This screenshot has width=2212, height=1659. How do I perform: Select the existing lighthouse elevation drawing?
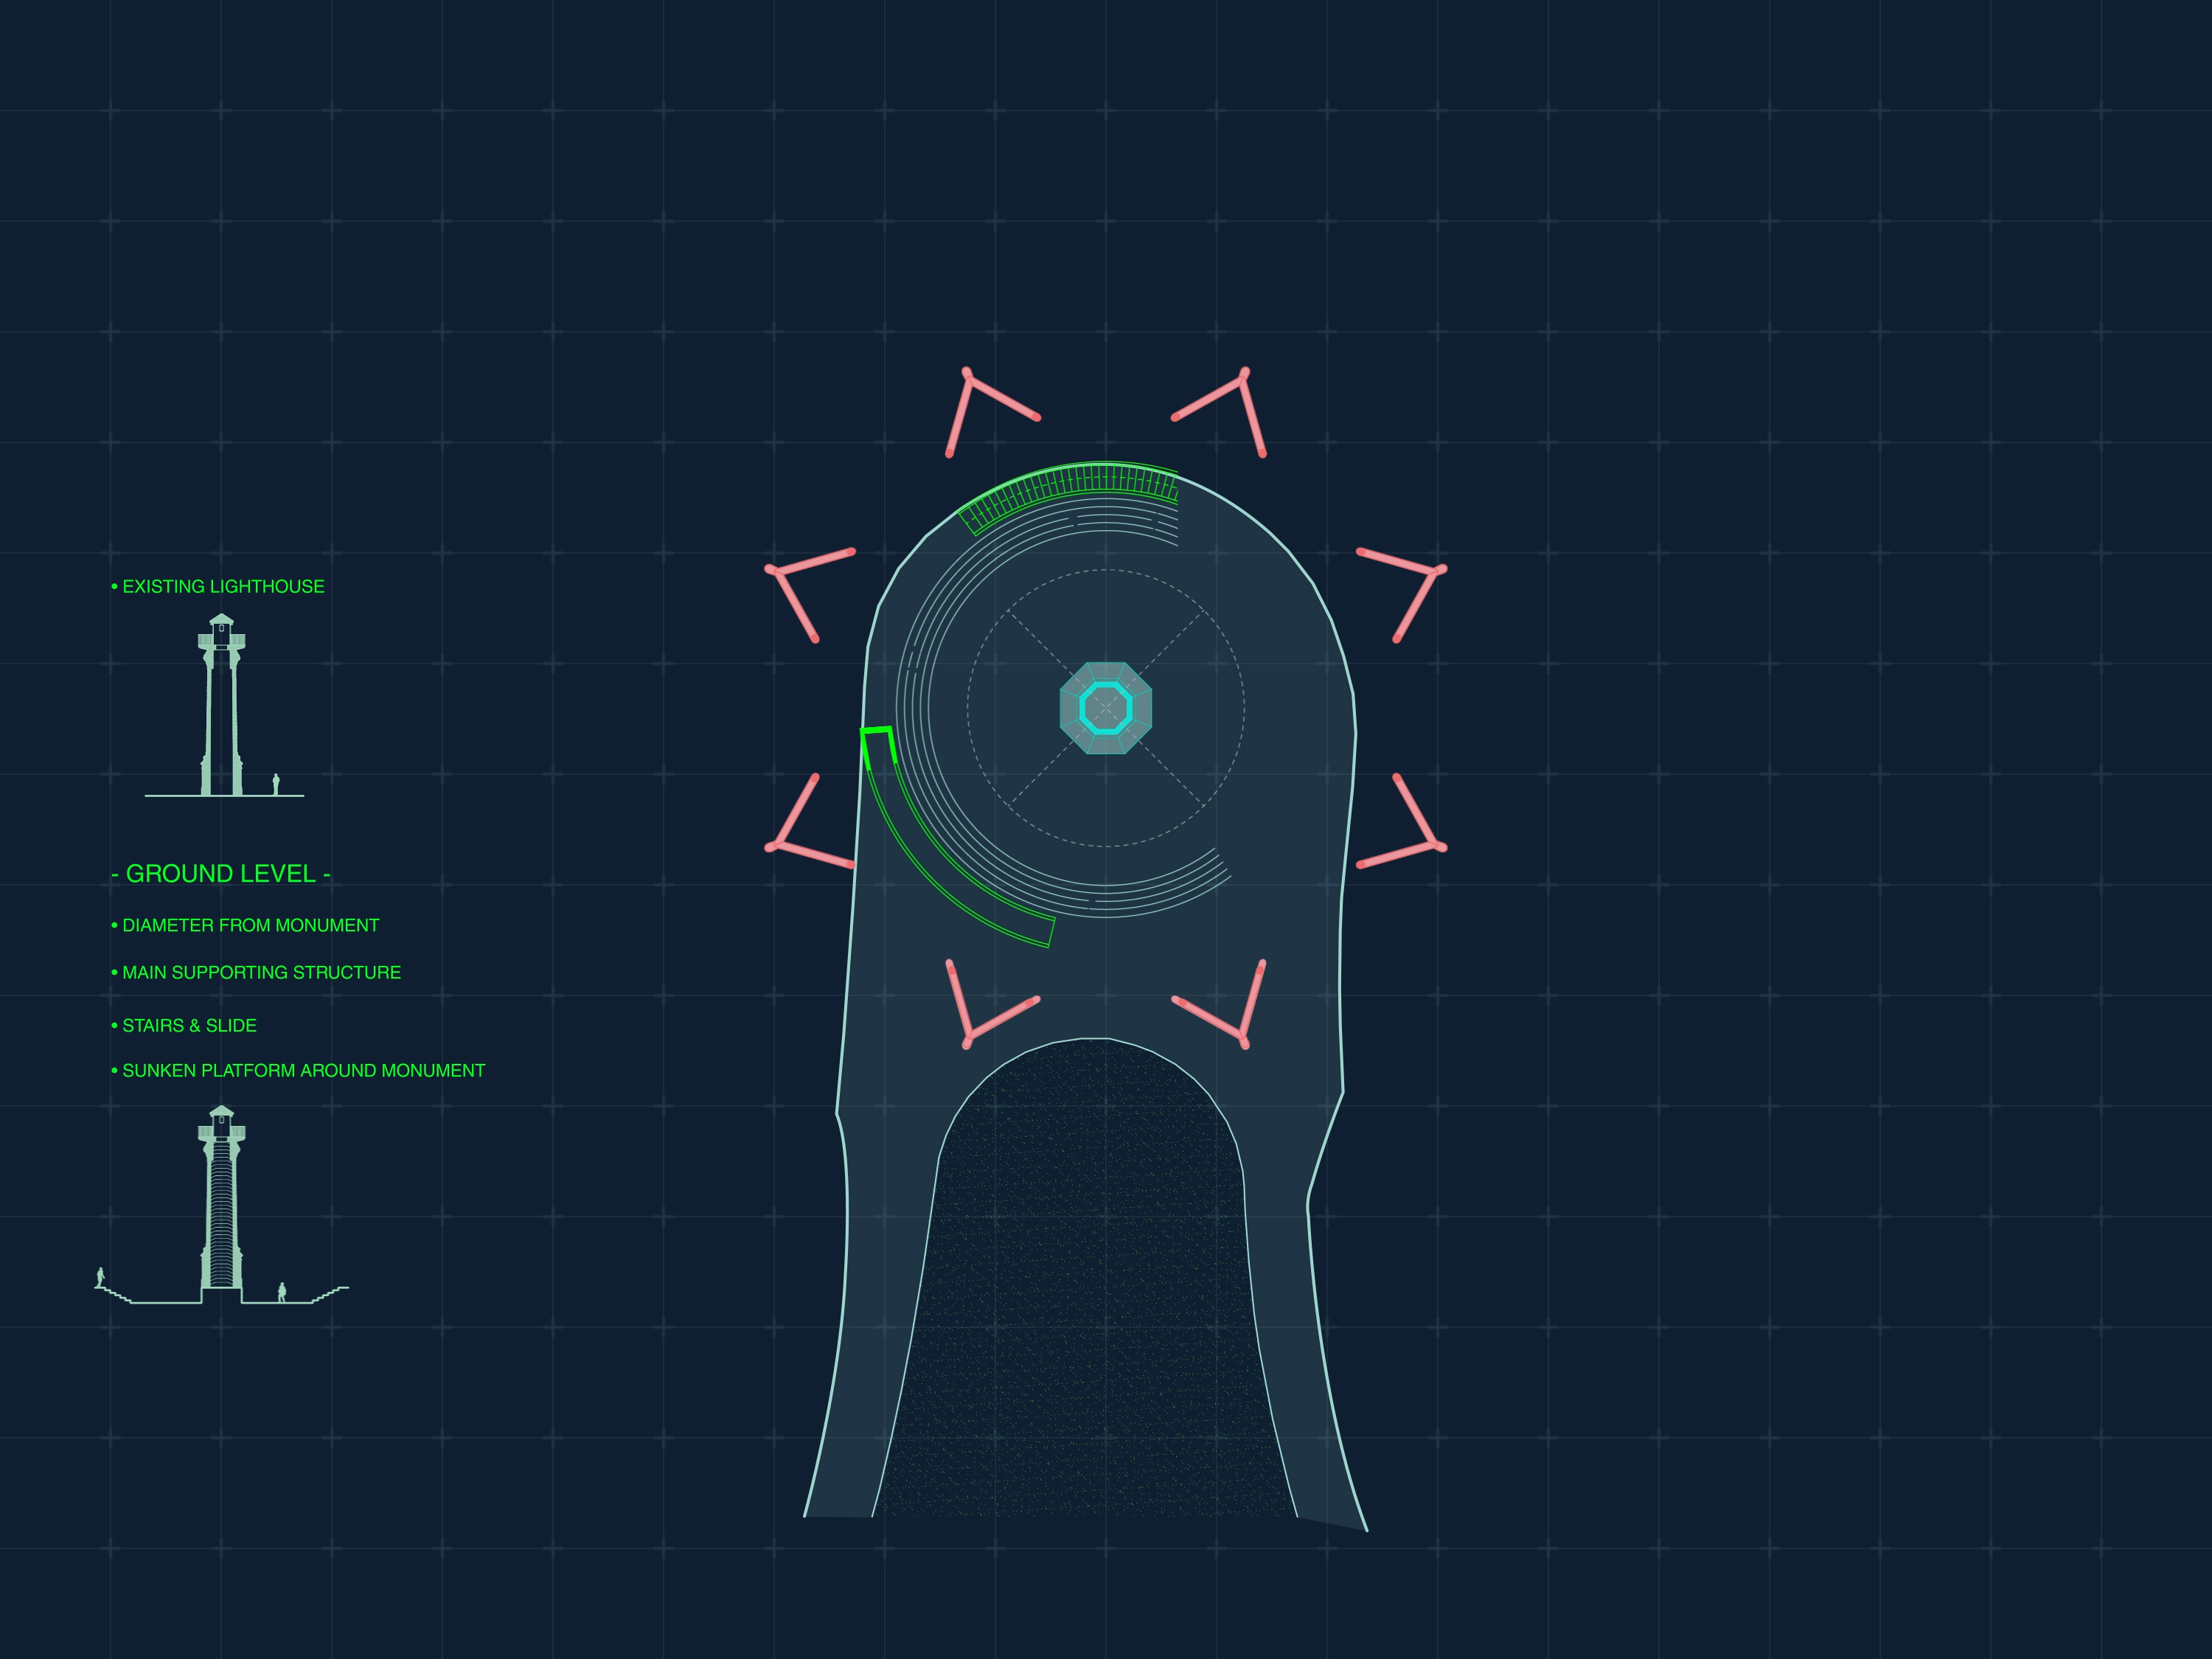tap(224, 706)
